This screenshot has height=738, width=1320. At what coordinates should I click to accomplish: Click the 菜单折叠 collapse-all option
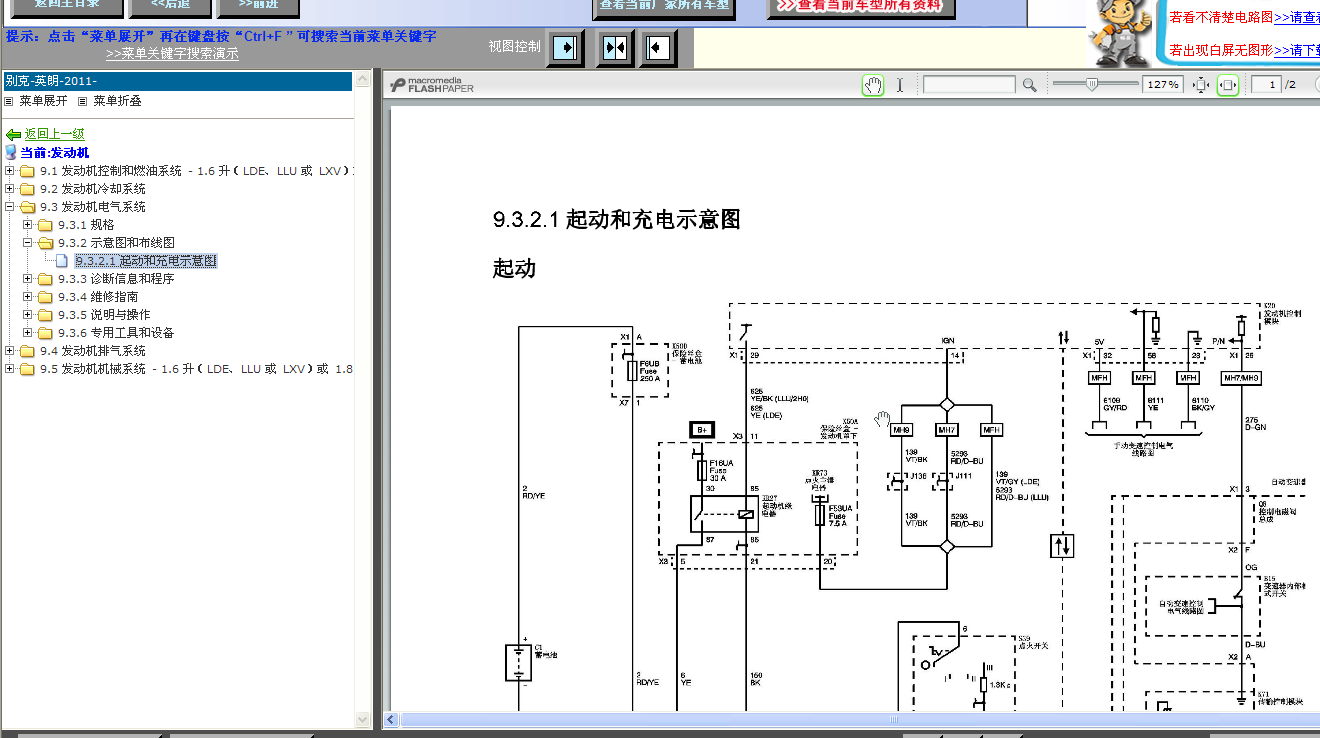pyautogui.click(x=117, y=101)
